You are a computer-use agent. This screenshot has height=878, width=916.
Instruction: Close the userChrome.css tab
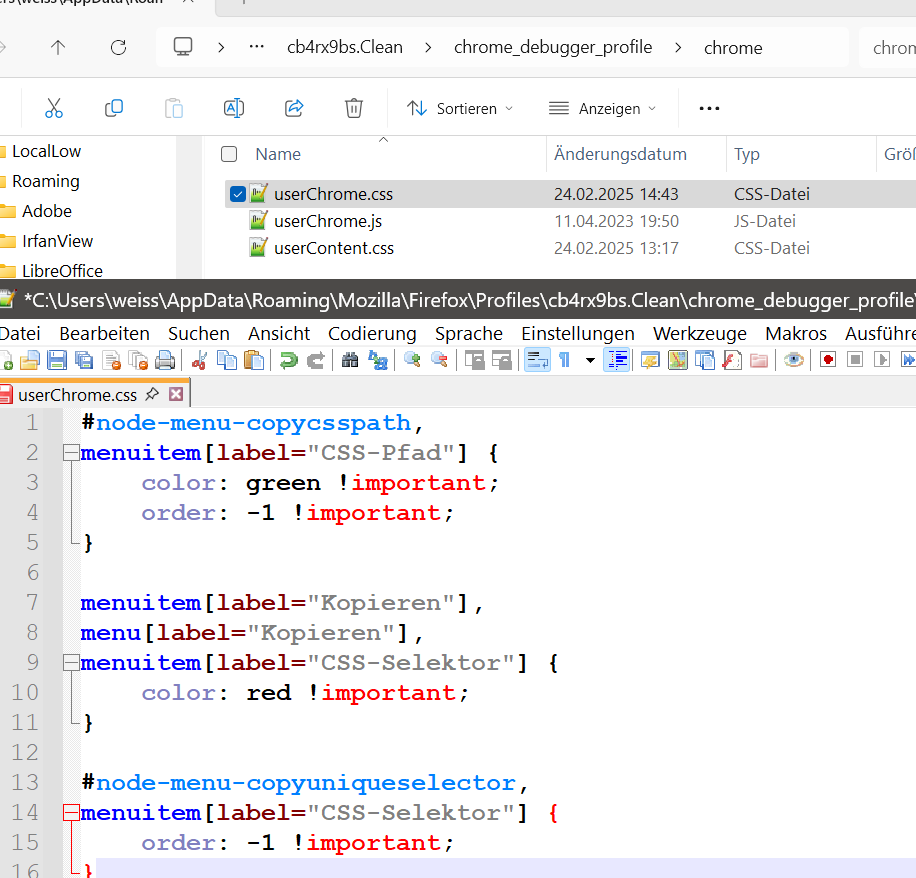tap(176, 394)
